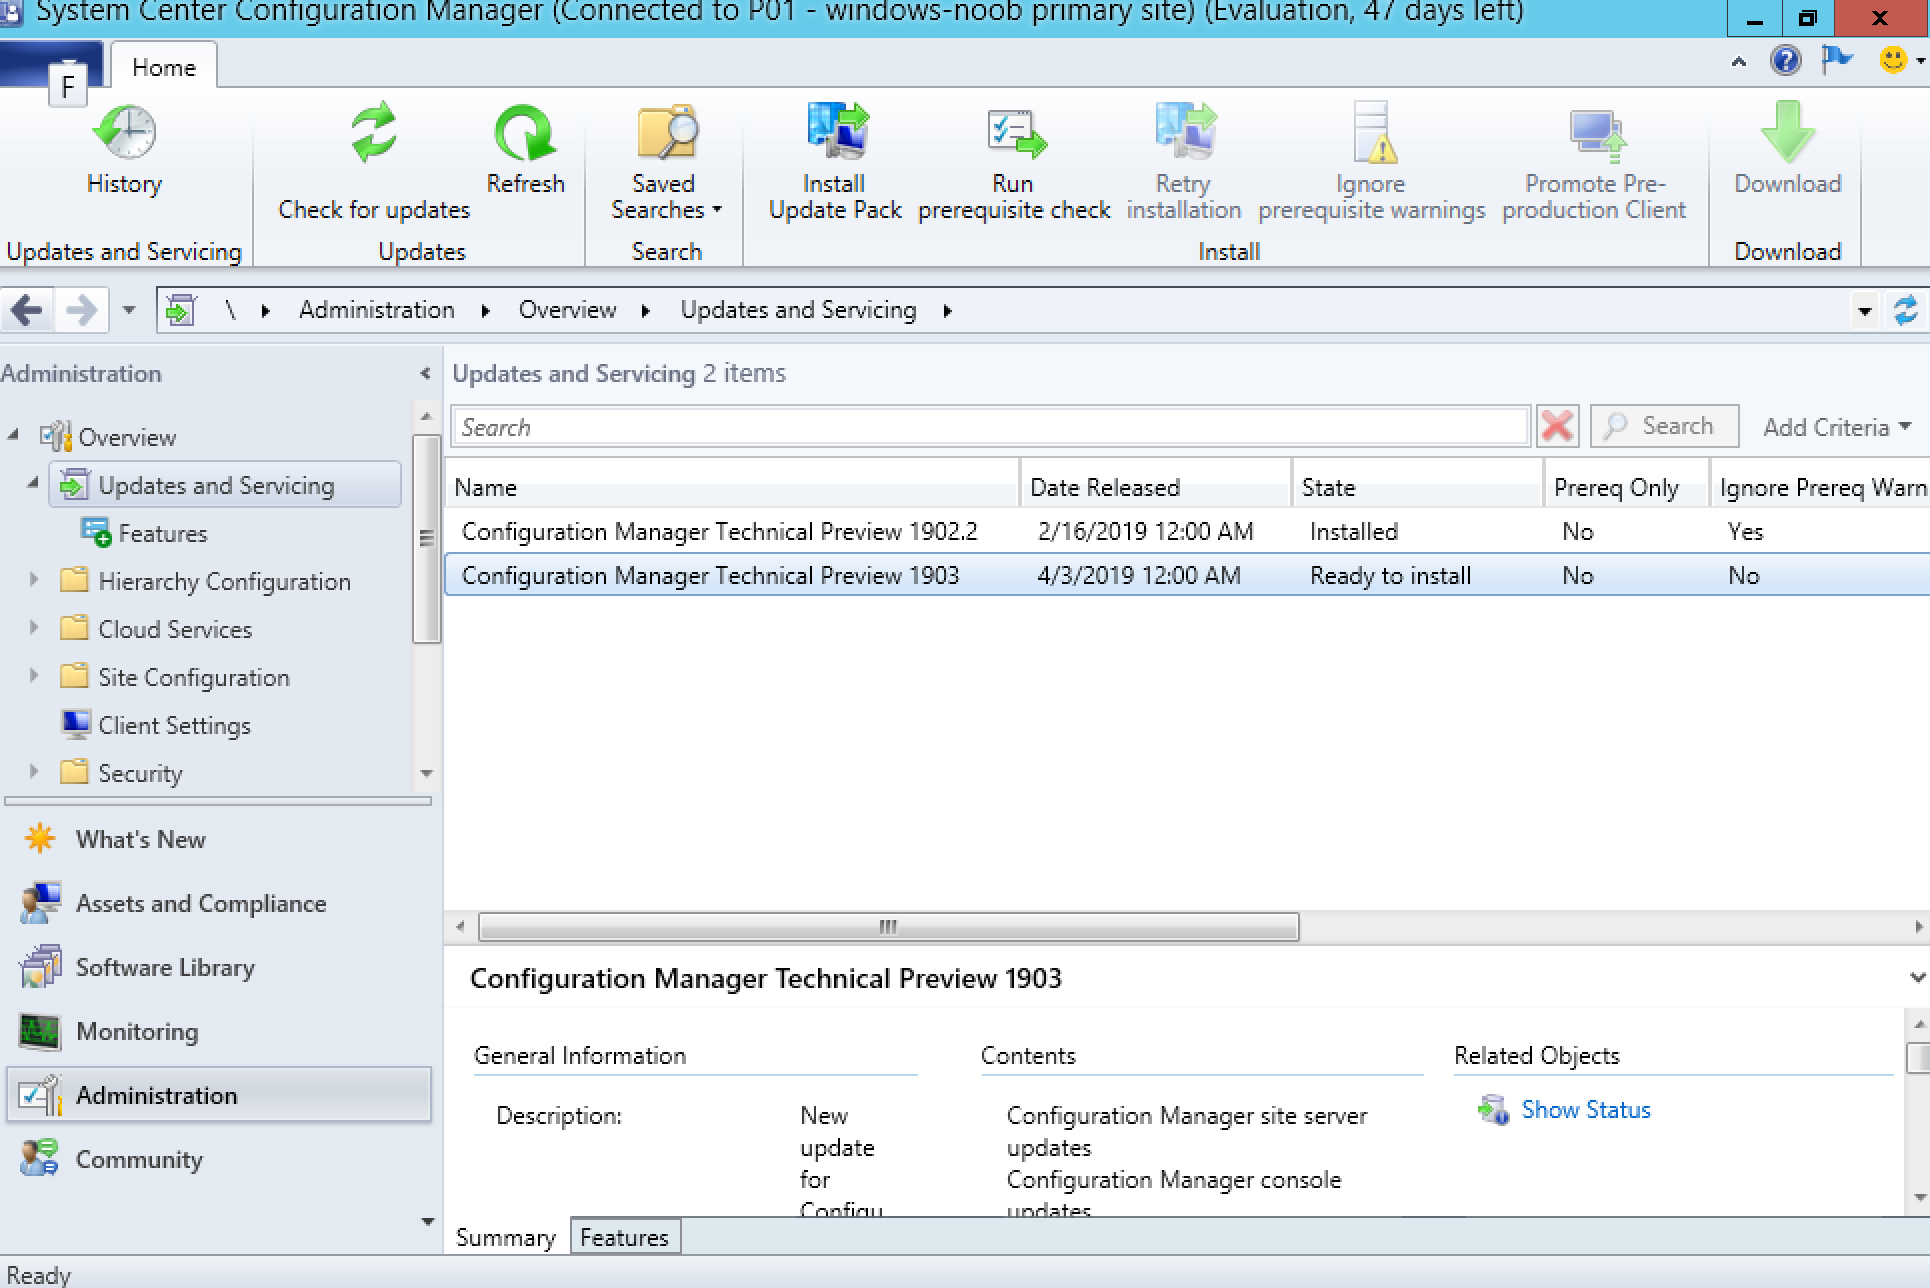Select Technical Preview 1903 row
1930x1288 pixels.
tap(1187, 575)
